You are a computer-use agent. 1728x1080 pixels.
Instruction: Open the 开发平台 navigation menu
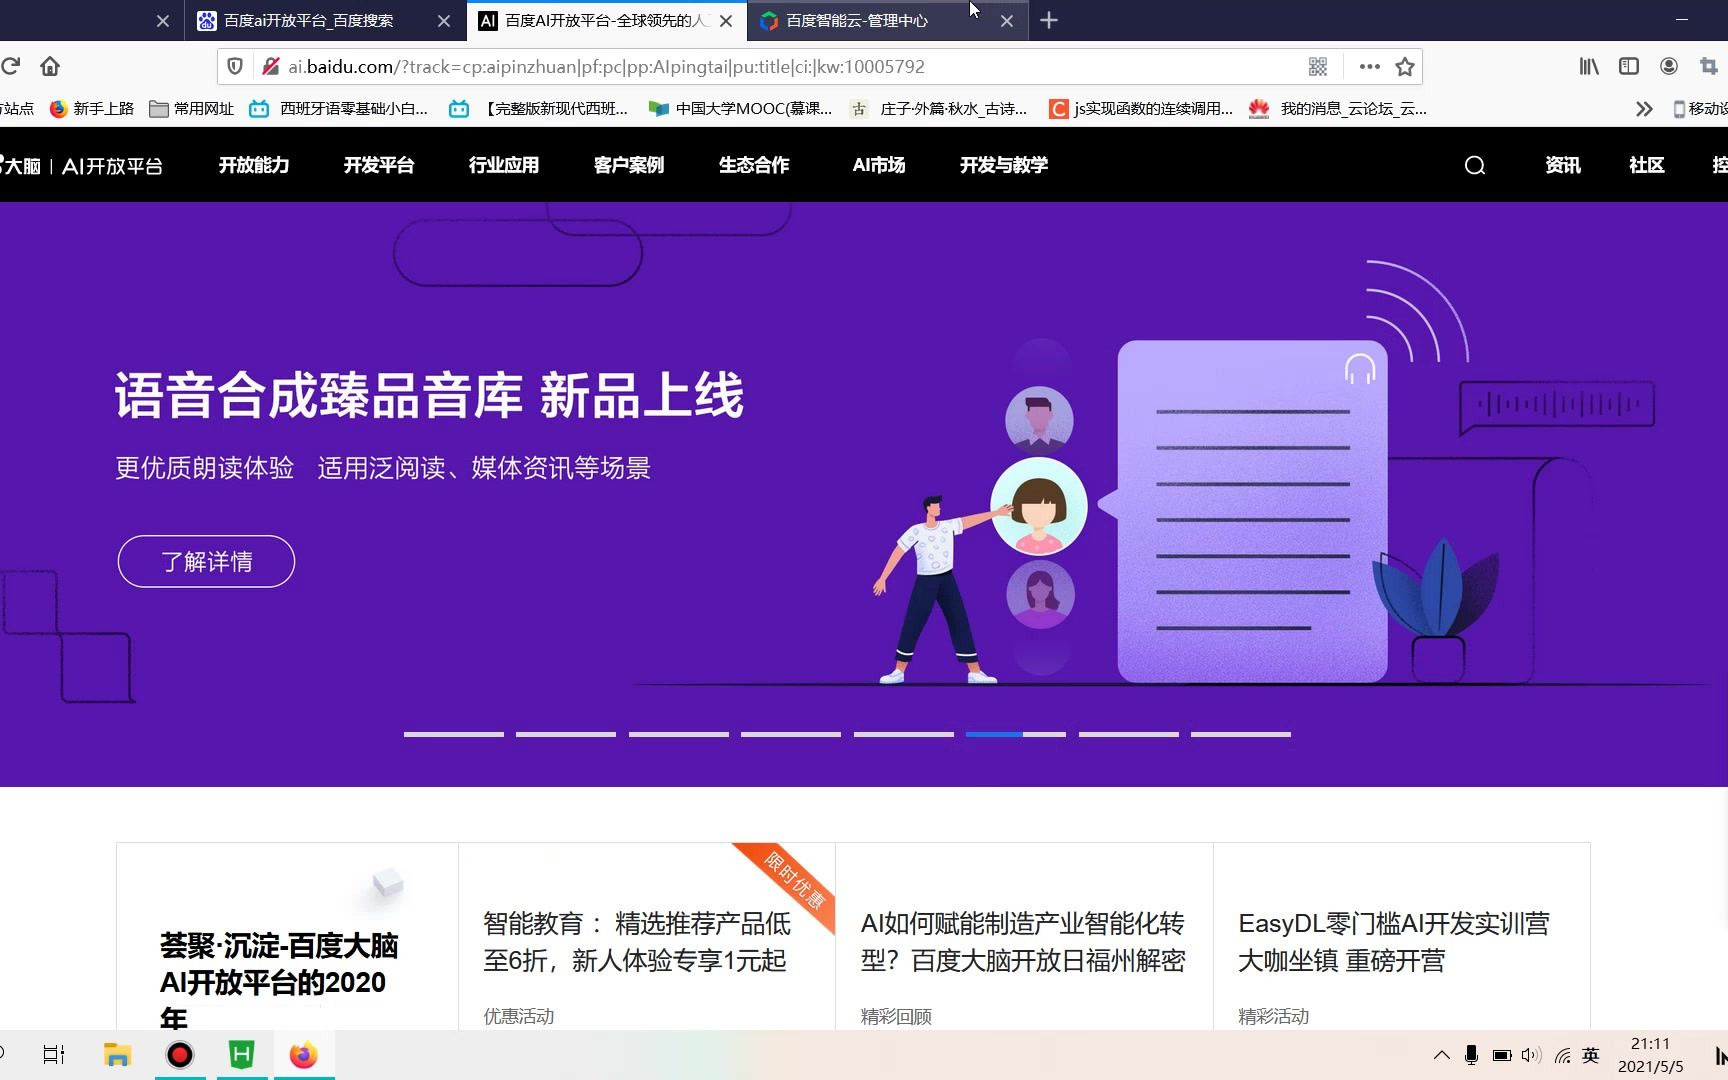[x=379, y=165]
